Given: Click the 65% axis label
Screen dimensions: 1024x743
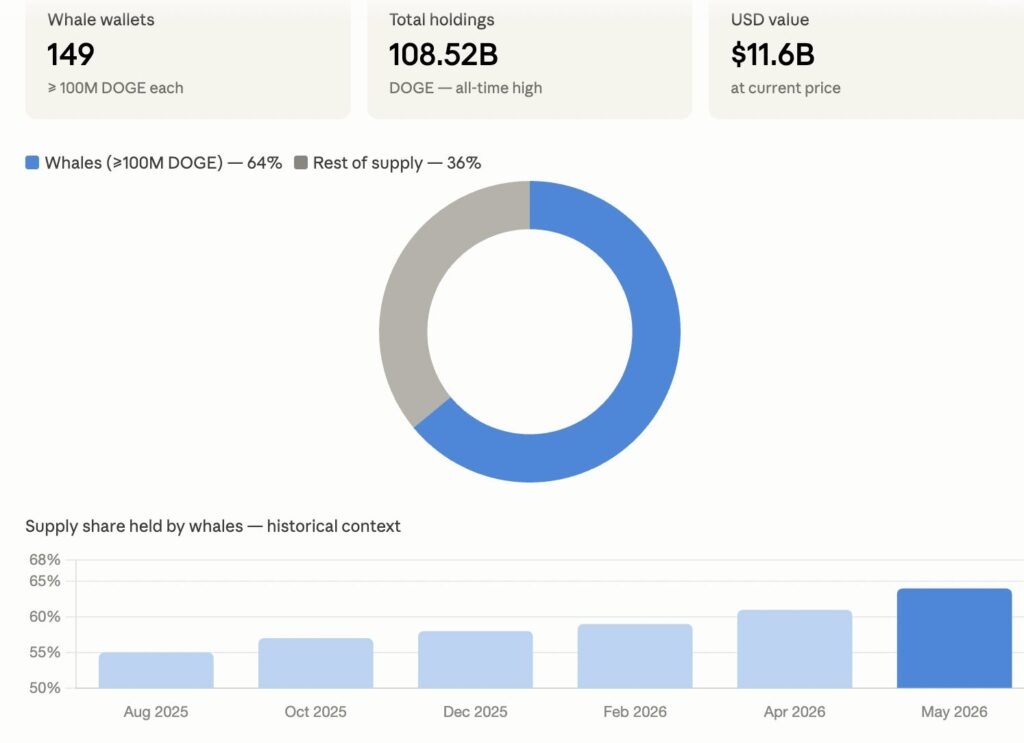Looking at the screenshot, I should click(x=44, y=581).
